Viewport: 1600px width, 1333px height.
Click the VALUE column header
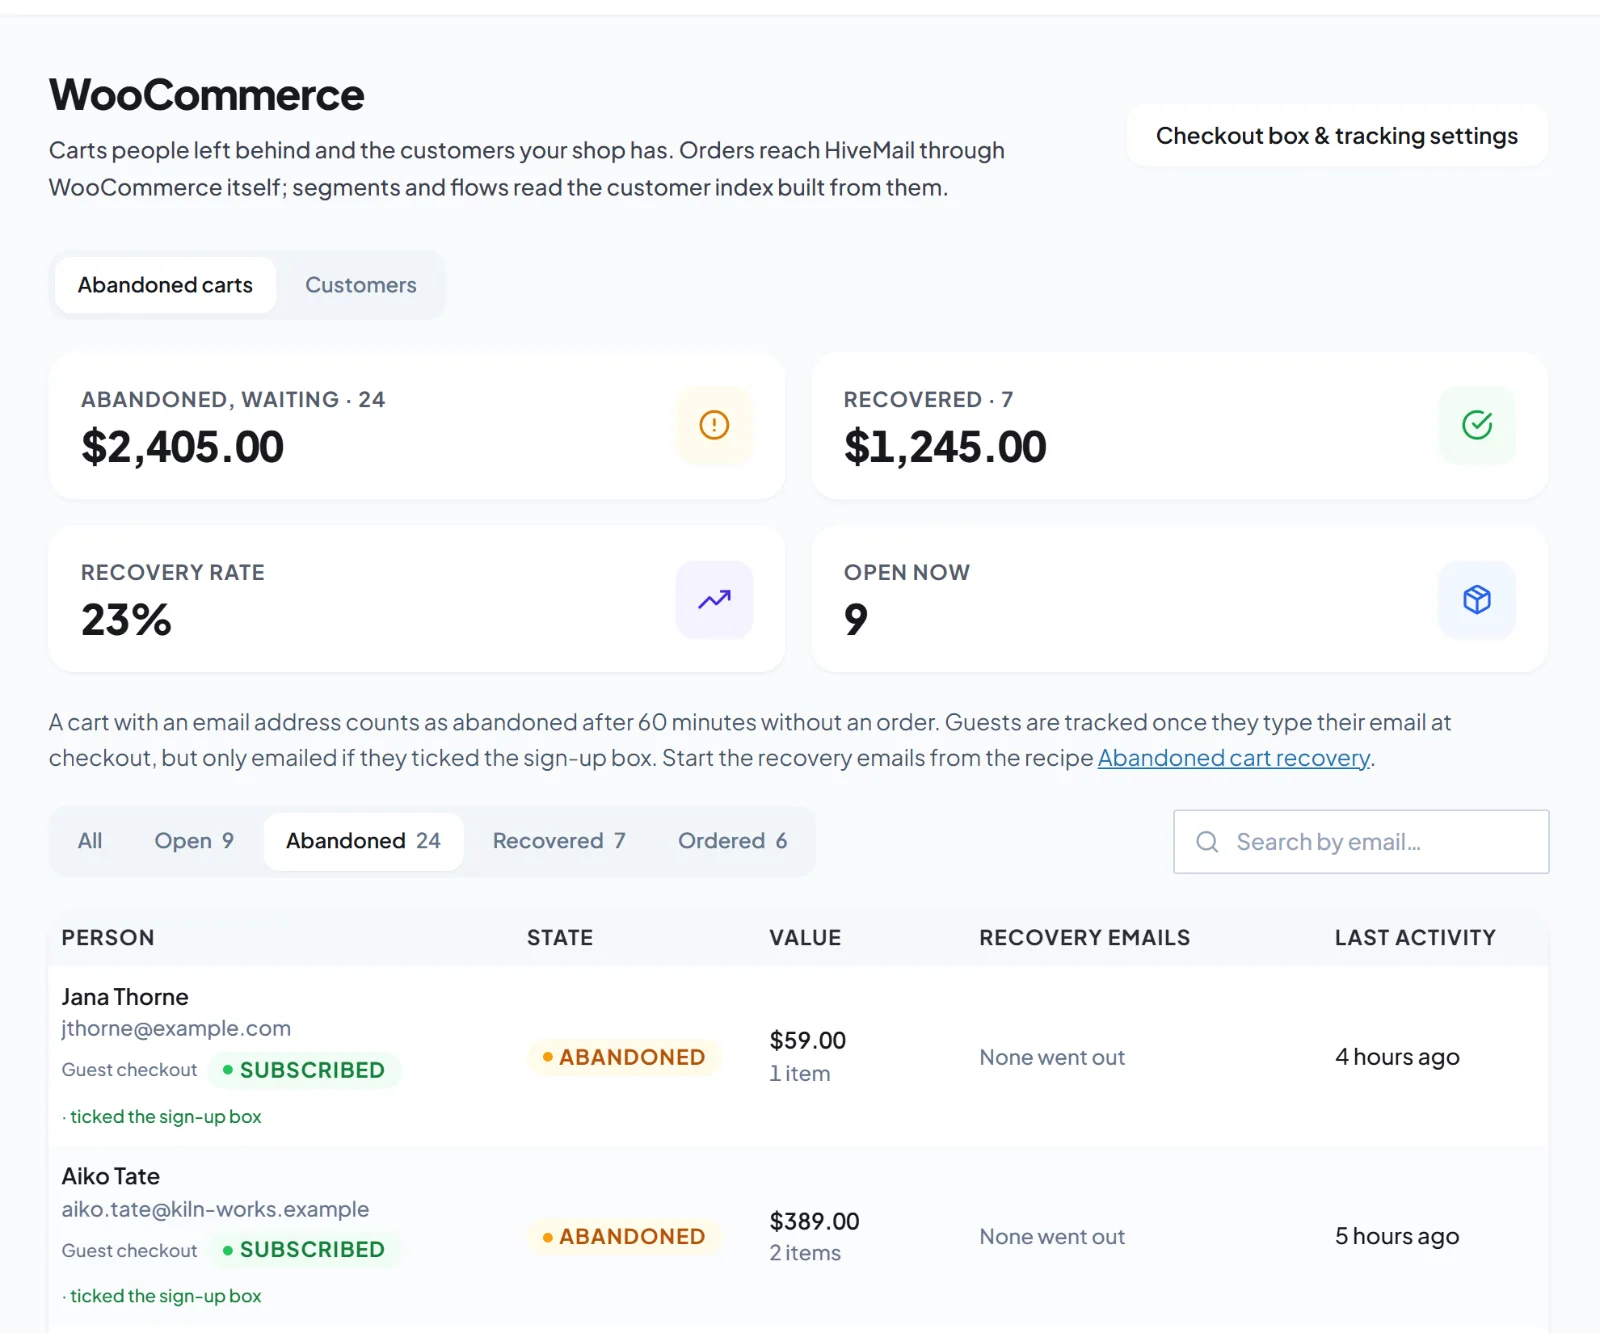[x=805, y=938]
